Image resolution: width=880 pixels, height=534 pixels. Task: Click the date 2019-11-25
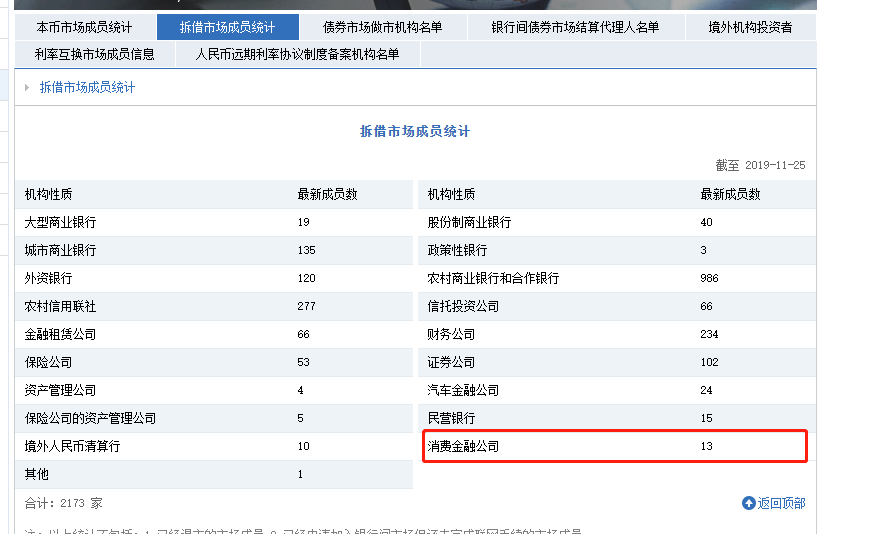pos(775,165)
